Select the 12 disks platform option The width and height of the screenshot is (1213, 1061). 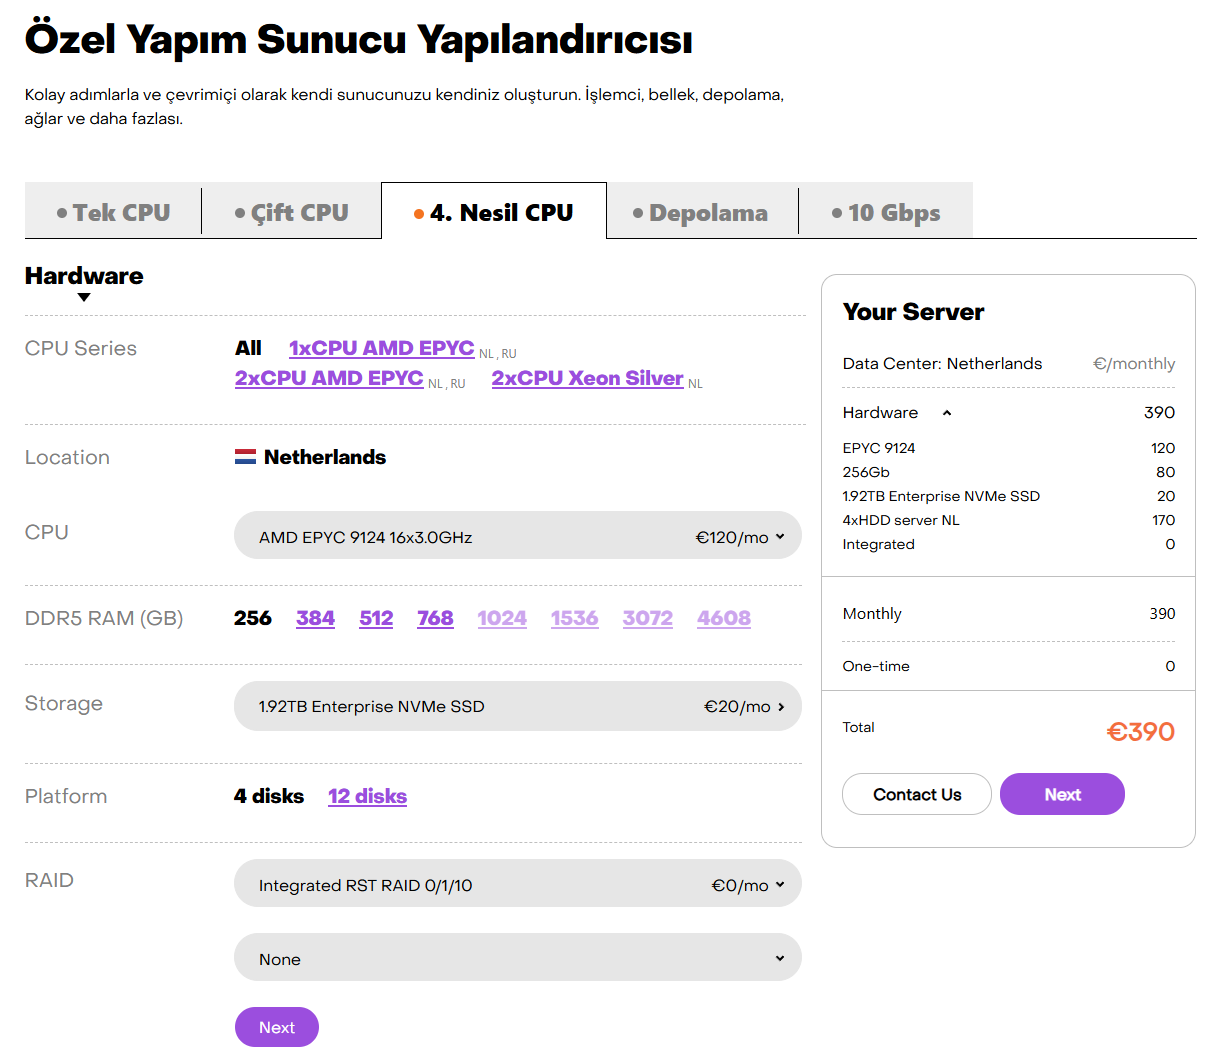tap(367, 796)
